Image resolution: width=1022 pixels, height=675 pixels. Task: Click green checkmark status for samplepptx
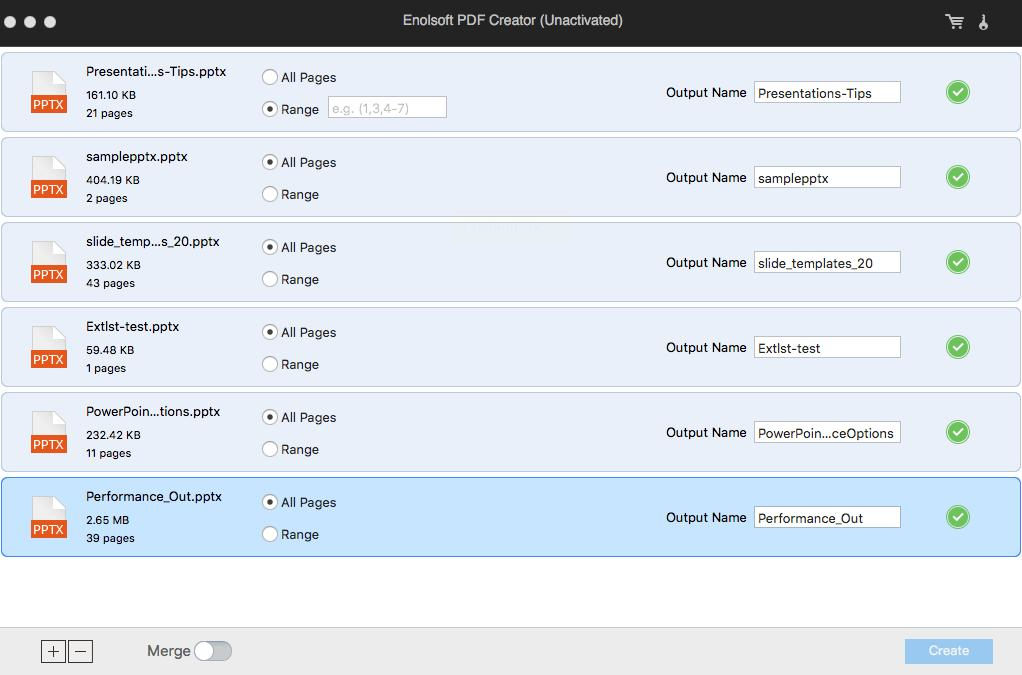(x=957, y=177)
